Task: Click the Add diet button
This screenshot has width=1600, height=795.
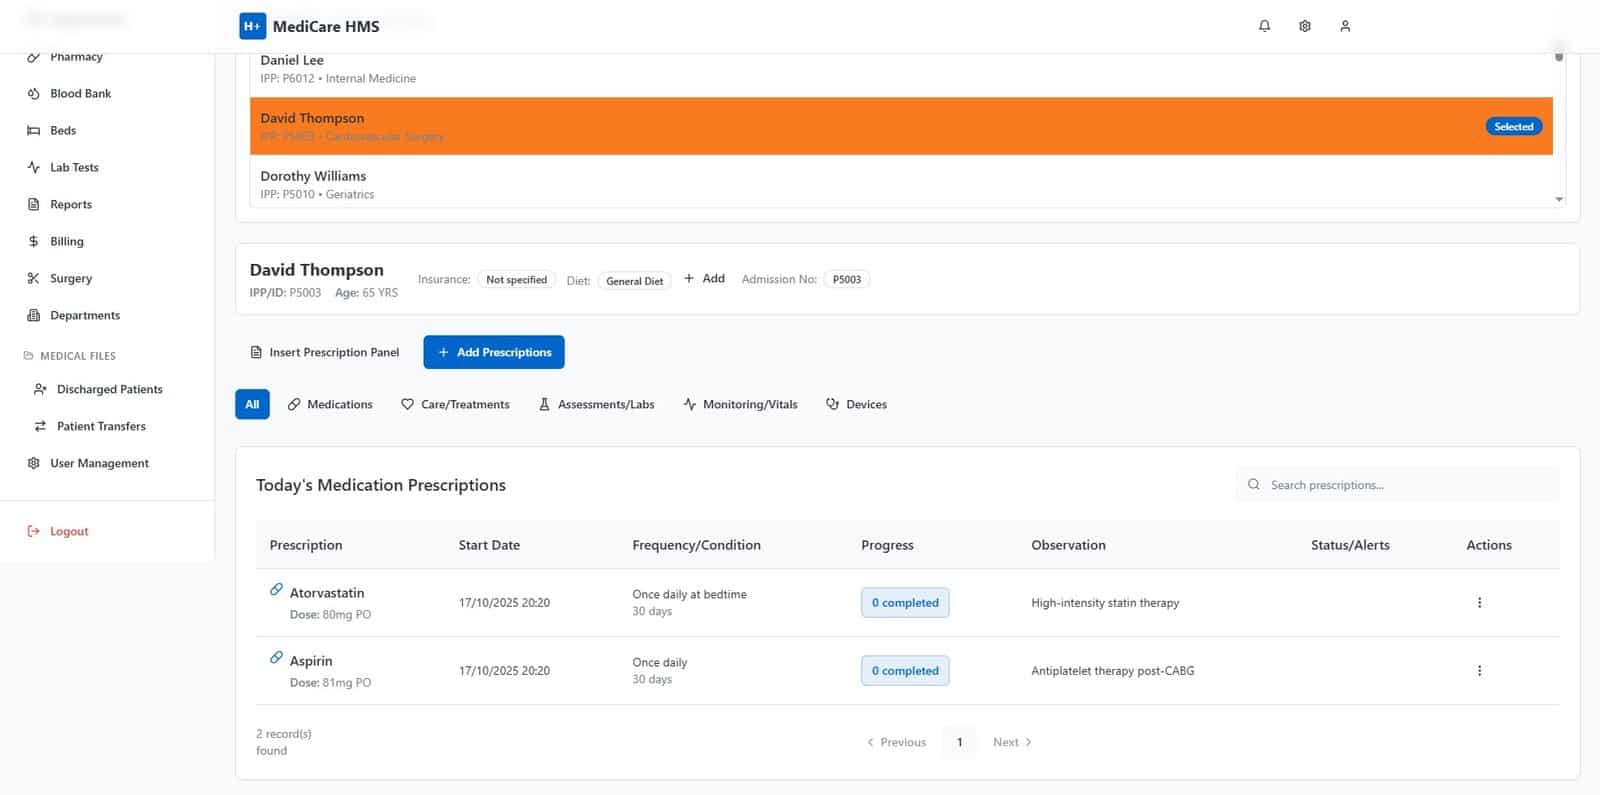Action: pyautogui.click(x=704, y=279)
